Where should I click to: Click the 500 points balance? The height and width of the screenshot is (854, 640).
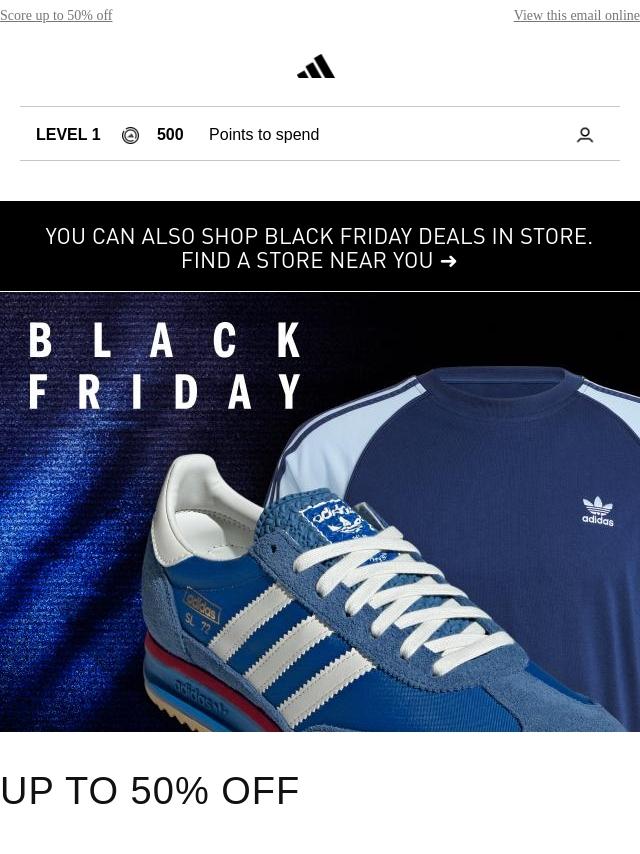coord(170,135)
